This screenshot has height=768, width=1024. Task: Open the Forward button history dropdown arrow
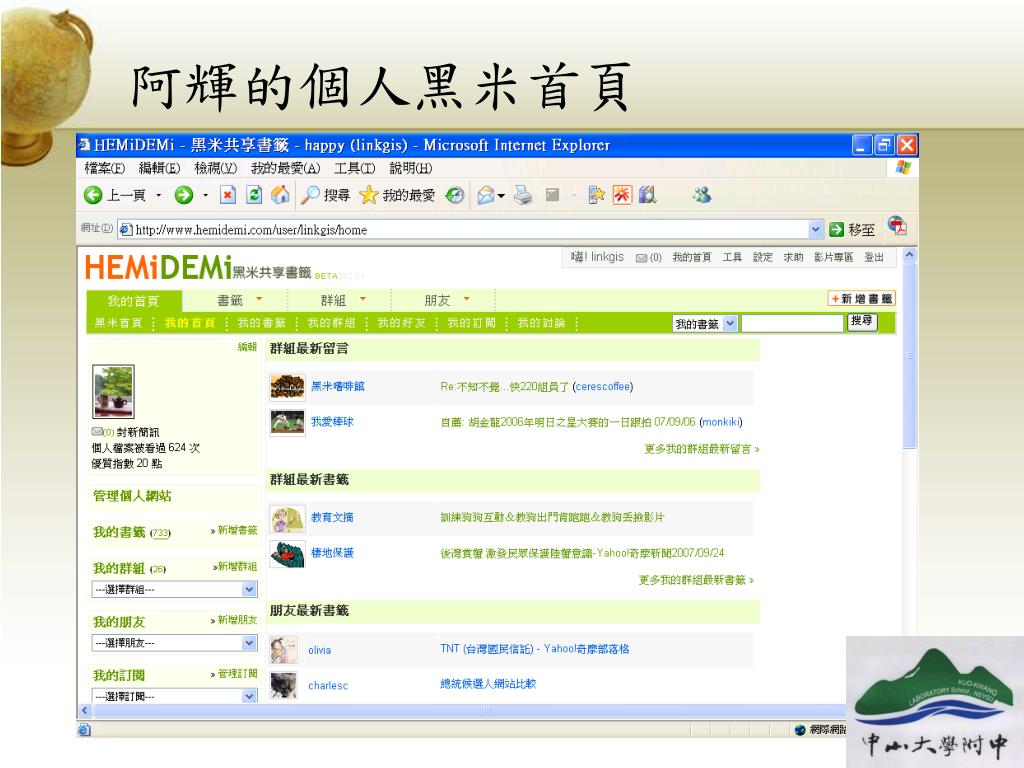[x=205, y=195]
